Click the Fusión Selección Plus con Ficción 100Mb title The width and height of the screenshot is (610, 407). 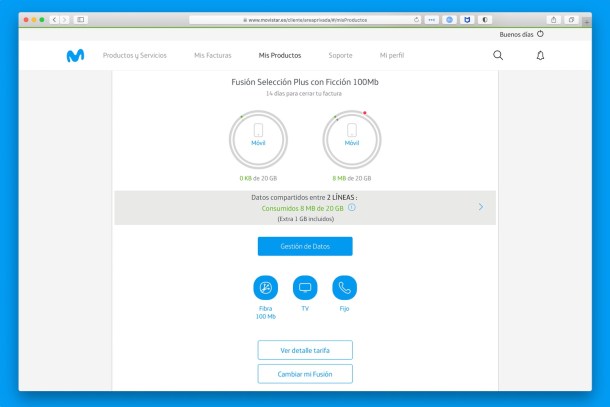(305, 82)
